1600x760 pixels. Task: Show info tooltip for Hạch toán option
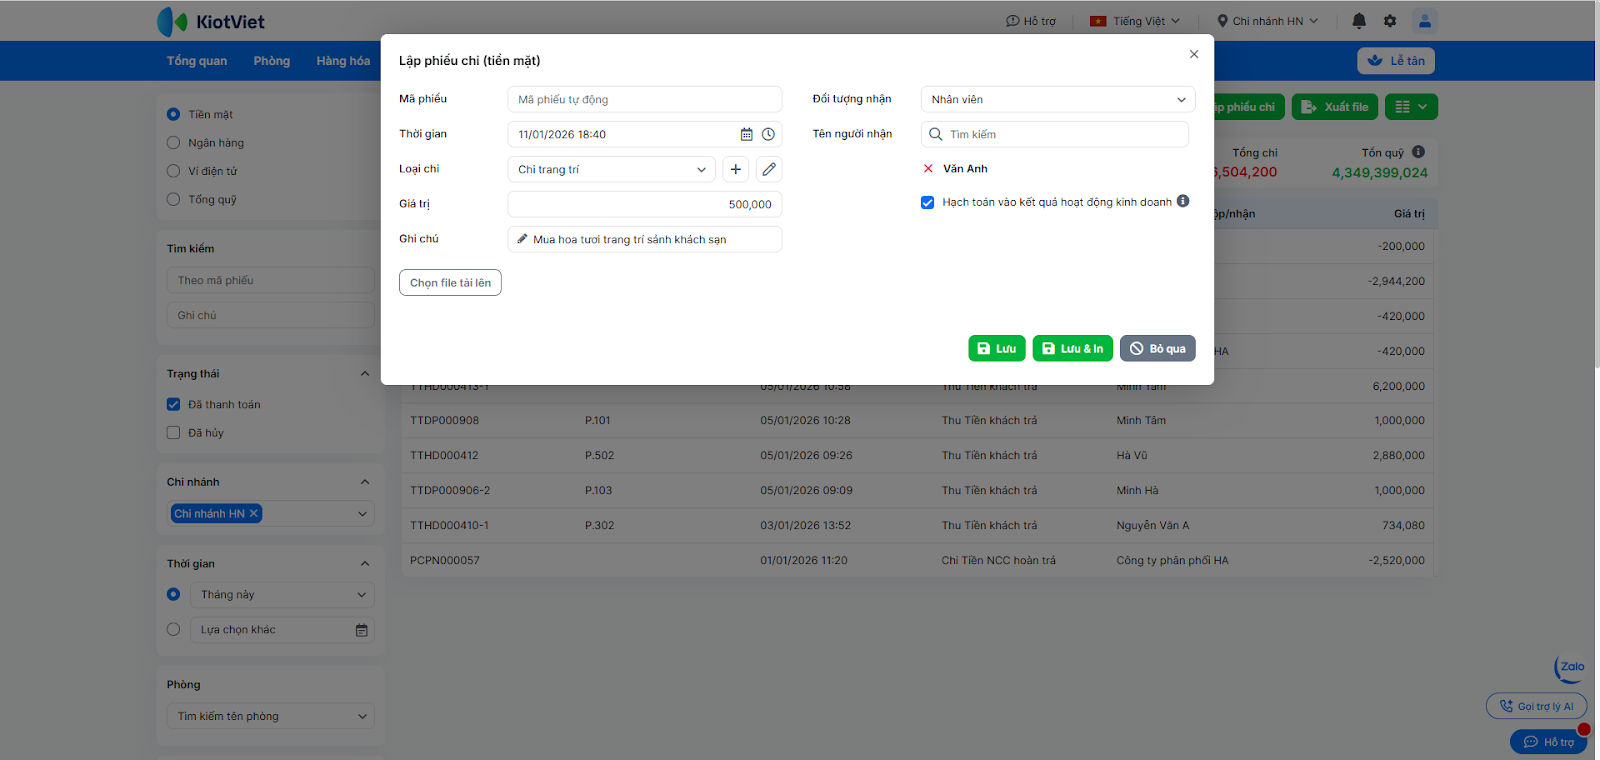click(1183, 201)
